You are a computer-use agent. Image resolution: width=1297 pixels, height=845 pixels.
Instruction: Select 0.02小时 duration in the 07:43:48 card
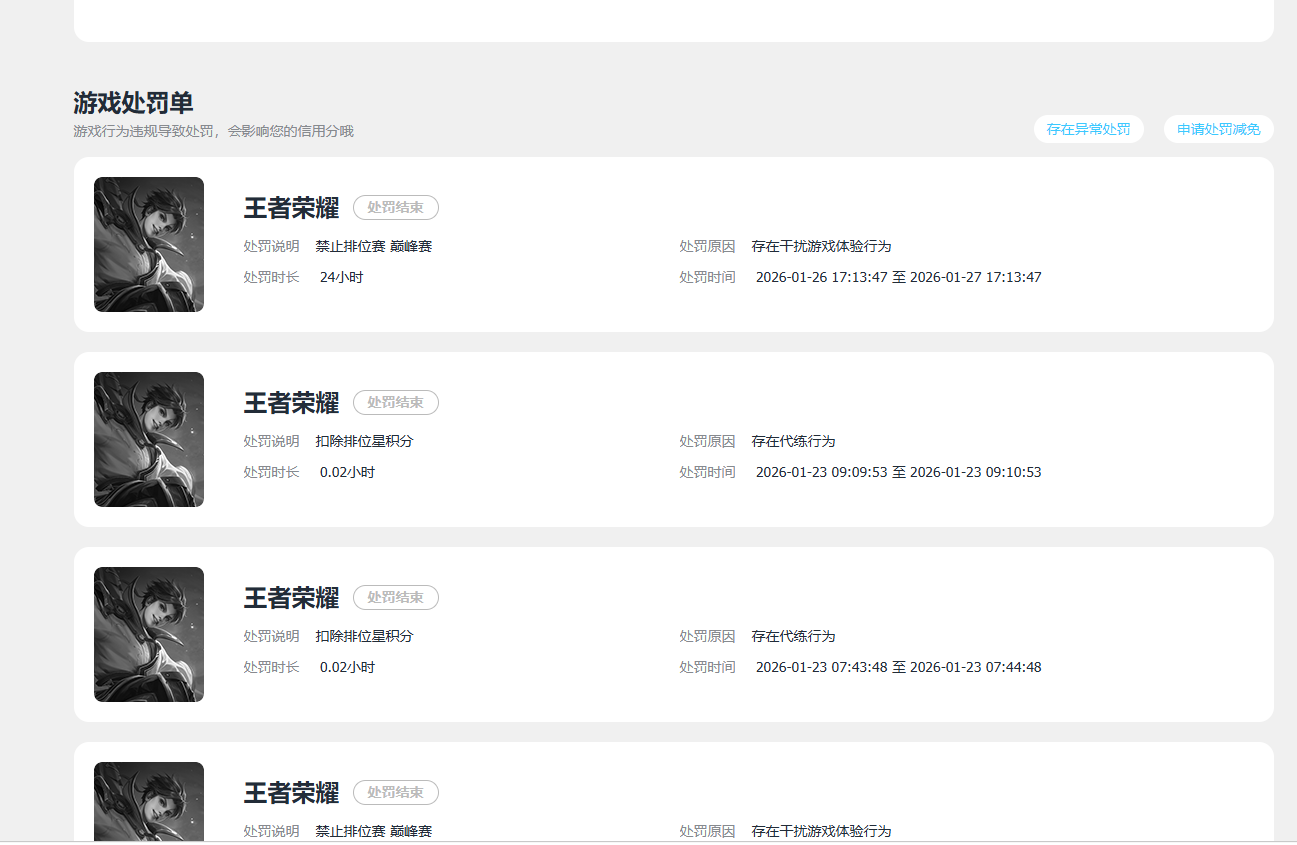(347, 667)
